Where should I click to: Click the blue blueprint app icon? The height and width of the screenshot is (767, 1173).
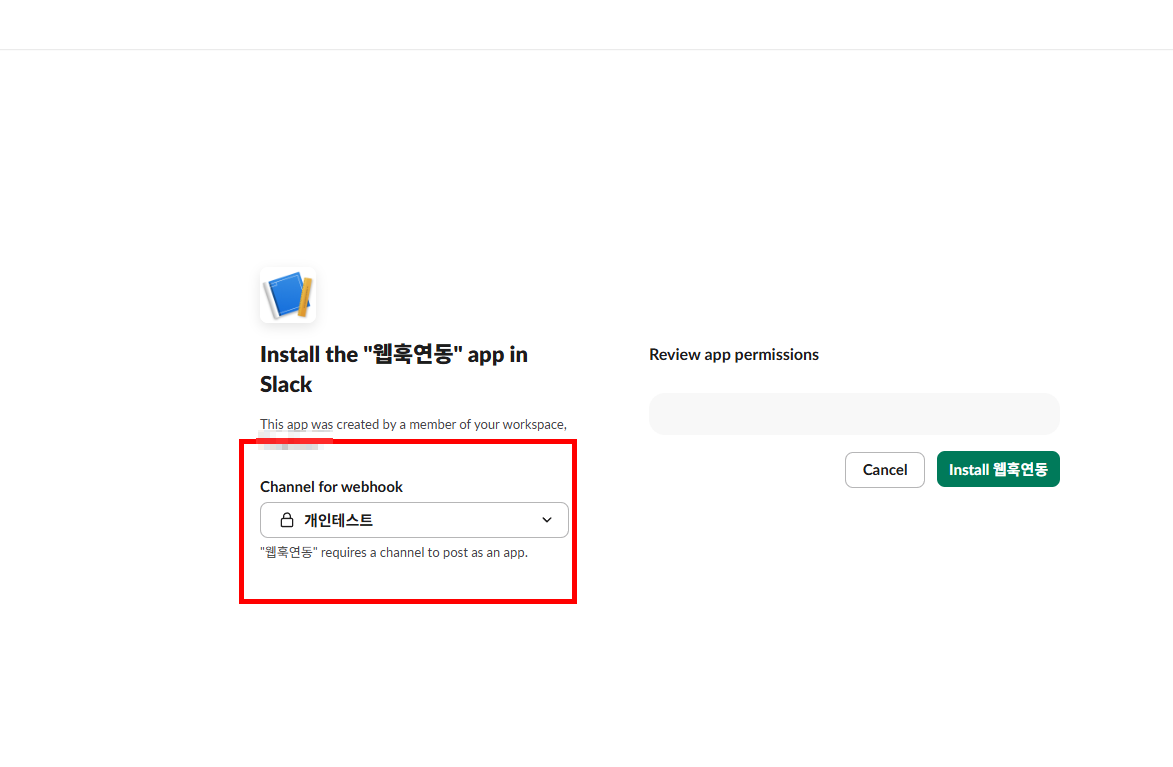(x=288, y=295)
